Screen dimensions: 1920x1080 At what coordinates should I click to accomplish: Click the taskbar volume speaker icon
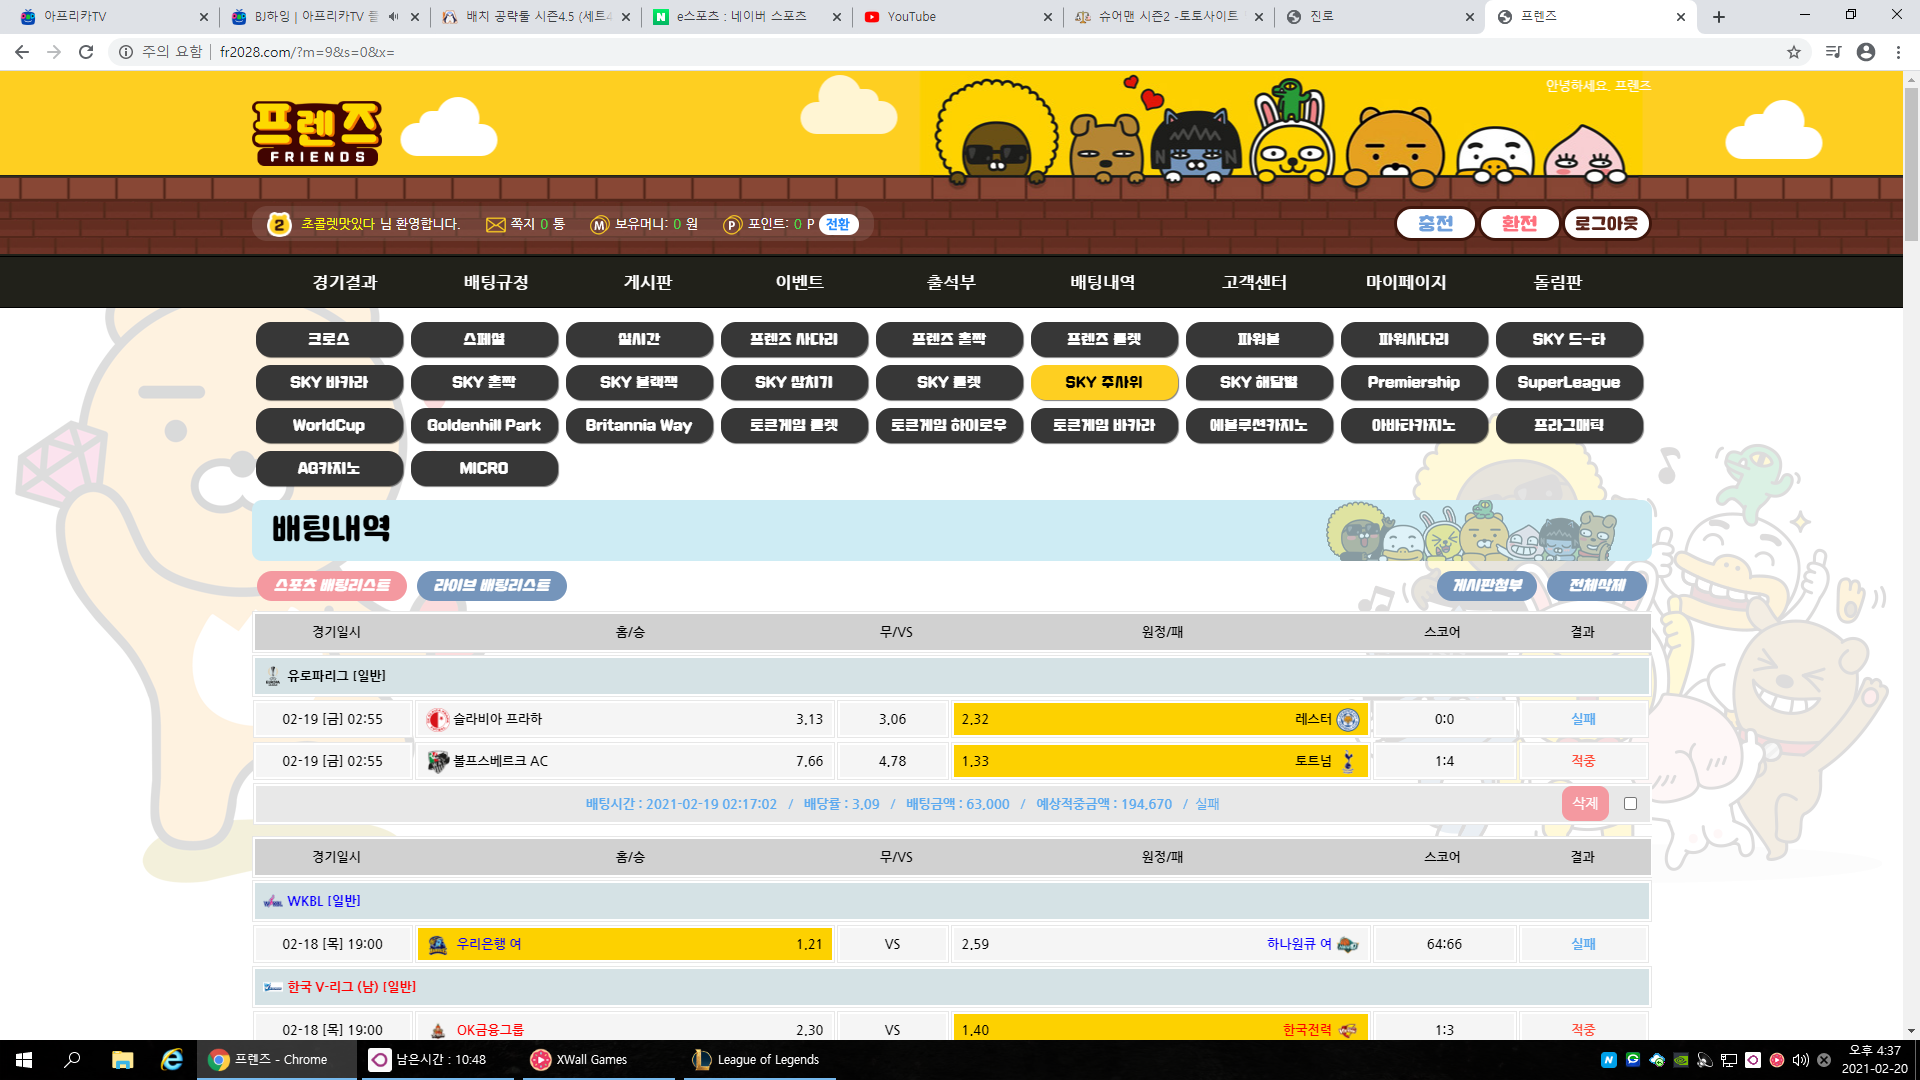pyautogui.click(x=1800, y=1060)
